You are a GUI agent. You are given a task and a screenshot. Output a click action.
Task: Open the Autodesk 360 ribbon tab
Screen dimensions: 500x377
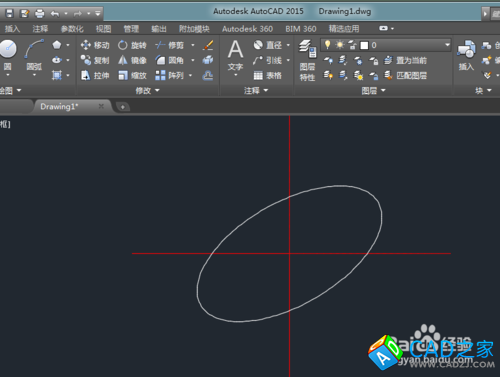coord(247,29)
